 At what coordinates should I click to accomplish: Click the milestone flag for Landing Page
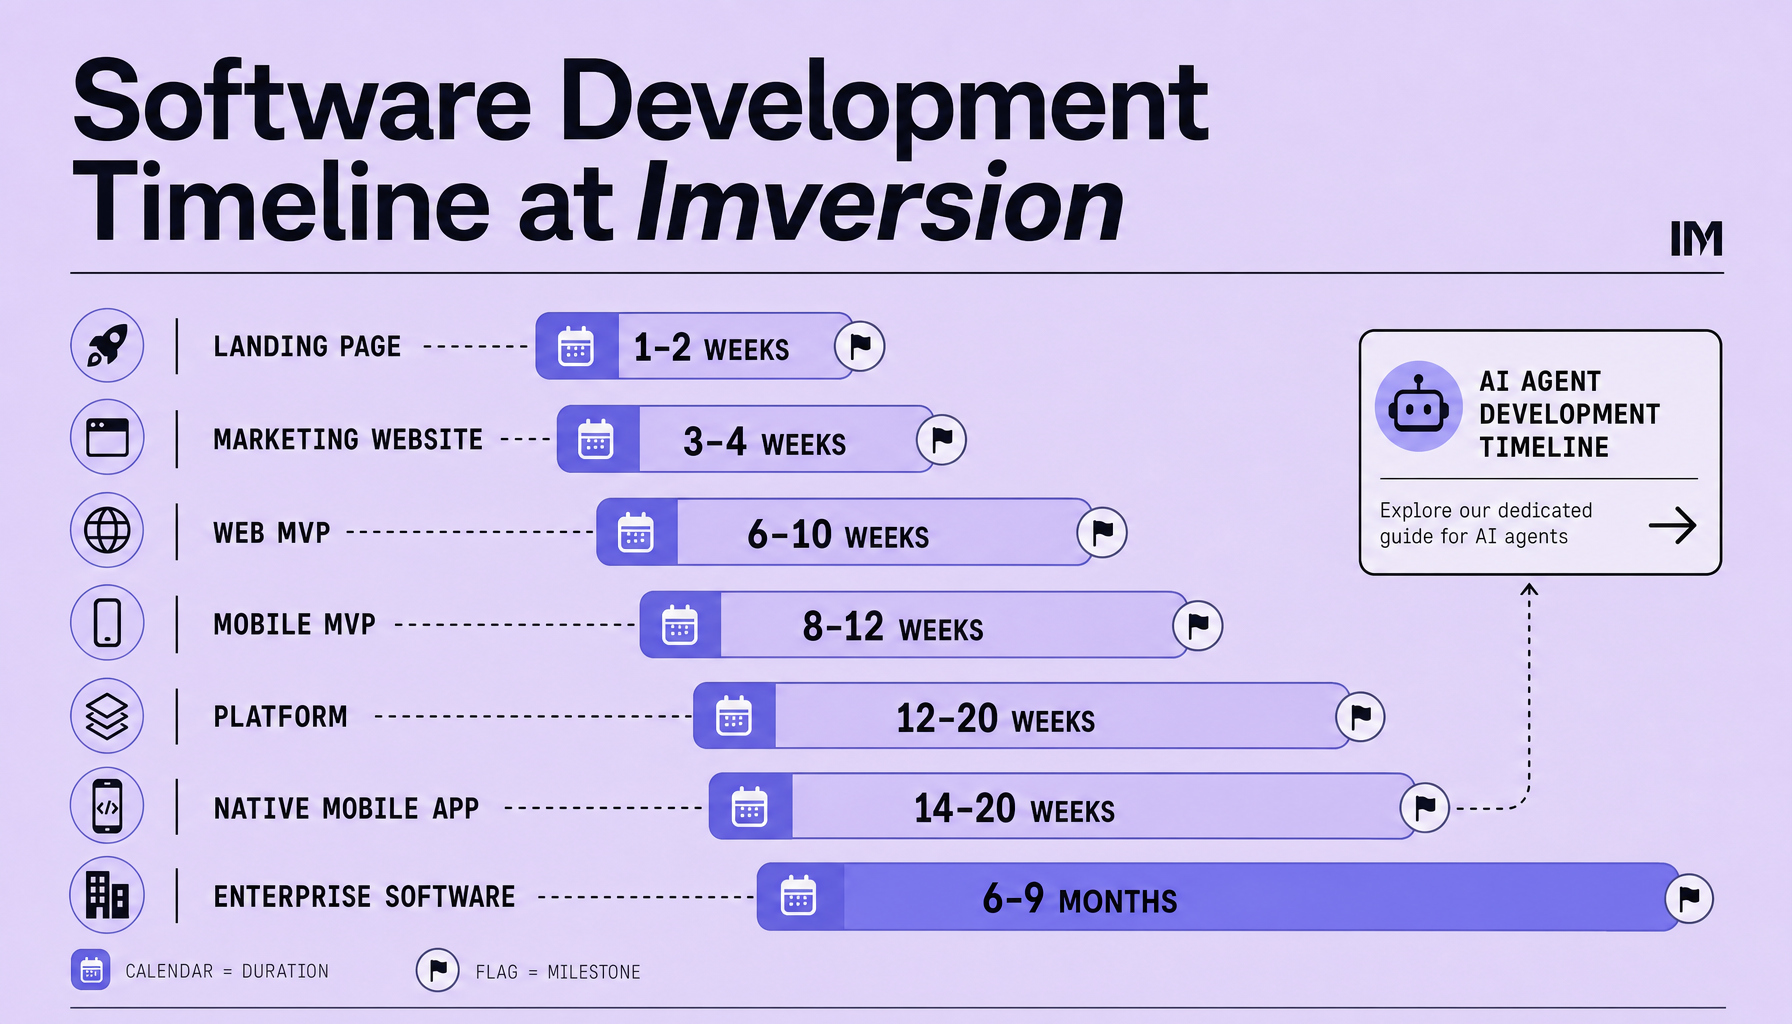tap(860, 346)
